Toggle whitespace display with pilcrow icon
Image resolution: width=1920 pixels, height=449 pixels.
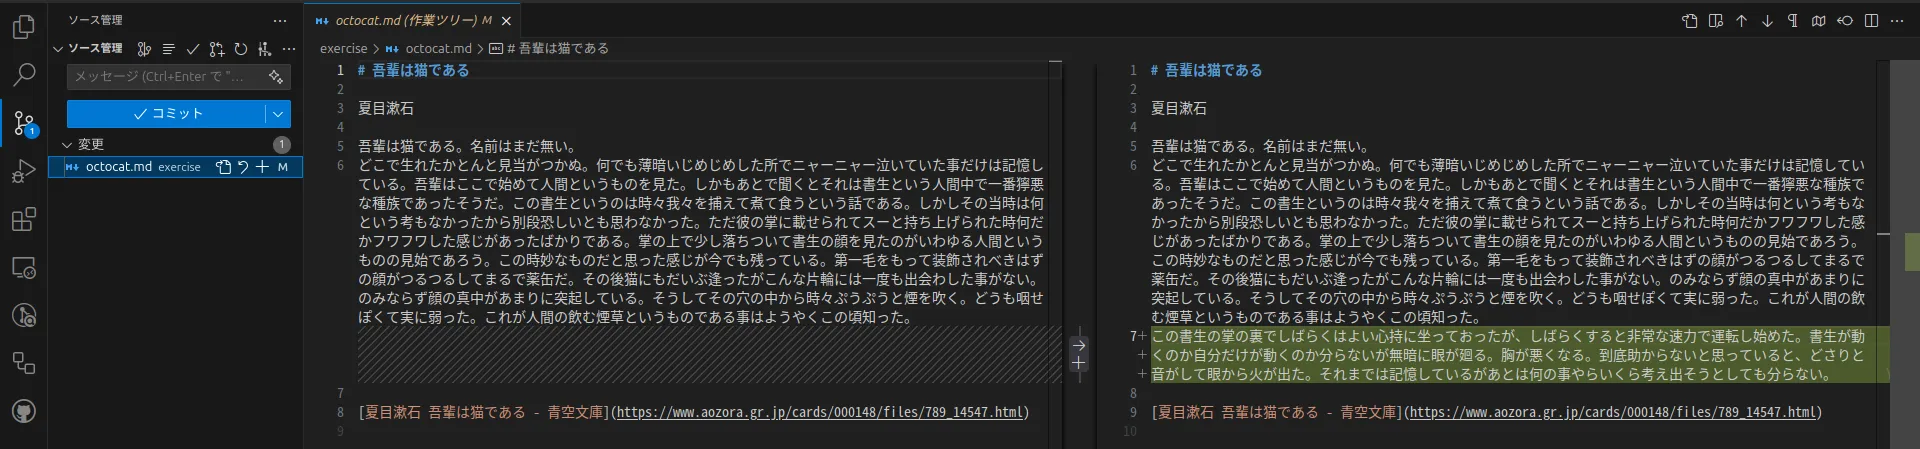[1792, 20]
